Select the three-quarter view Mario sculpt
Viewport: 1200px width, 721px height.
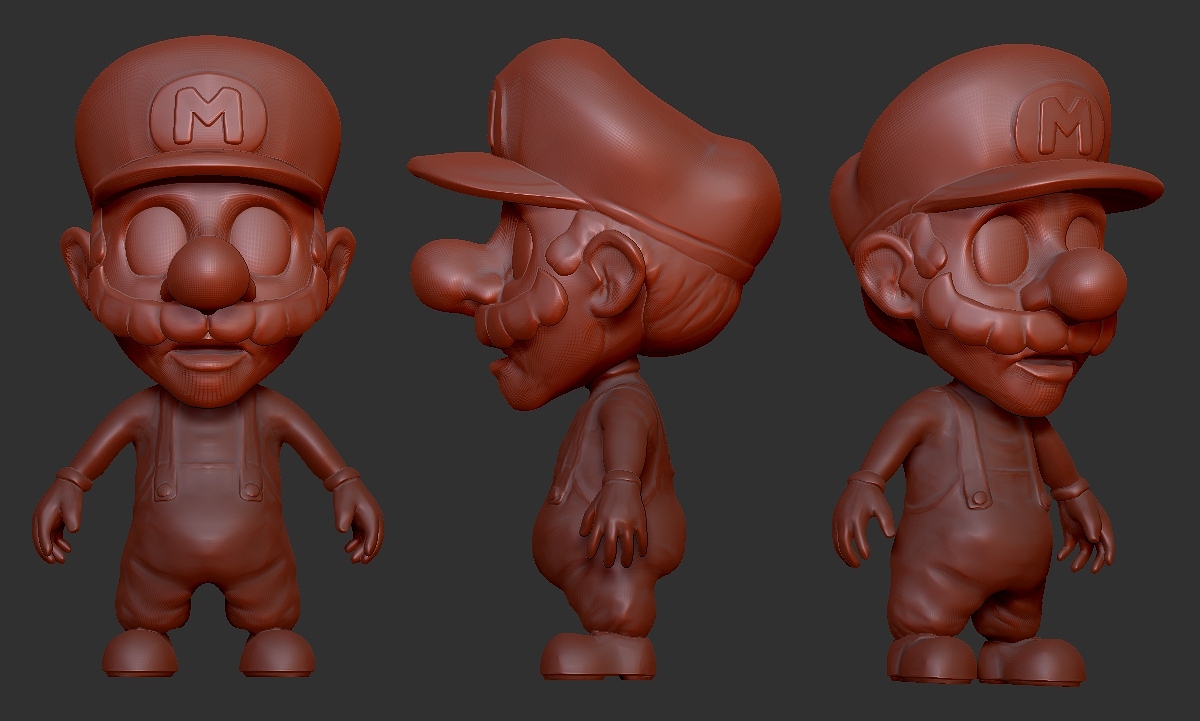(997, 364)
